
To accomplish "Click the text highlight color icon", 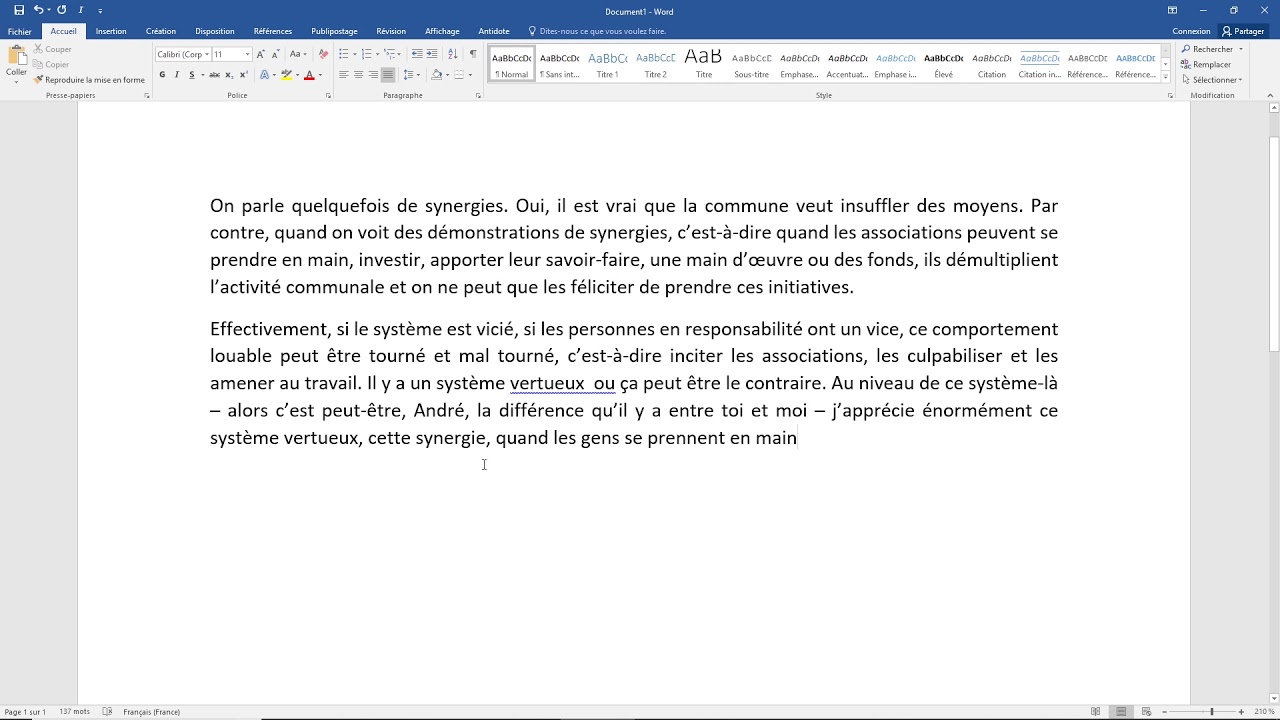I will (x=287, y=75).
